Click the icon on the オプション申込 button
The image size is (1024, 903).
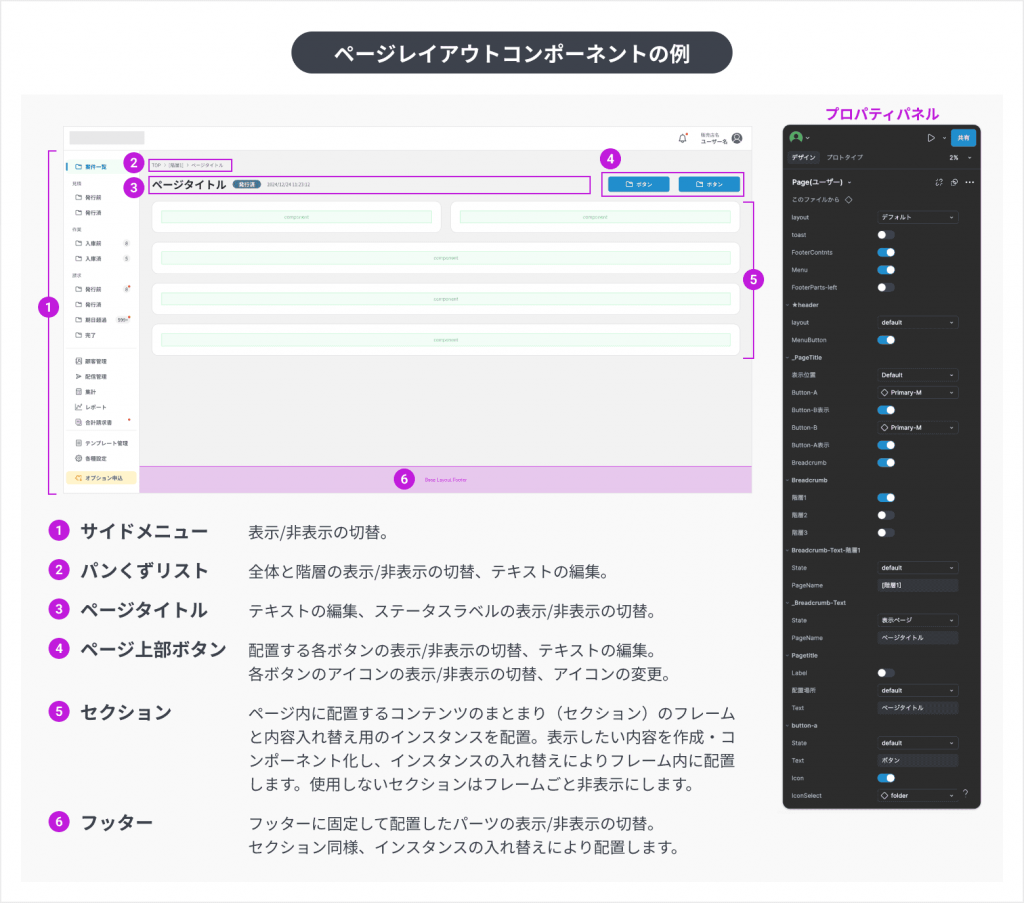[x=78, y=478]
